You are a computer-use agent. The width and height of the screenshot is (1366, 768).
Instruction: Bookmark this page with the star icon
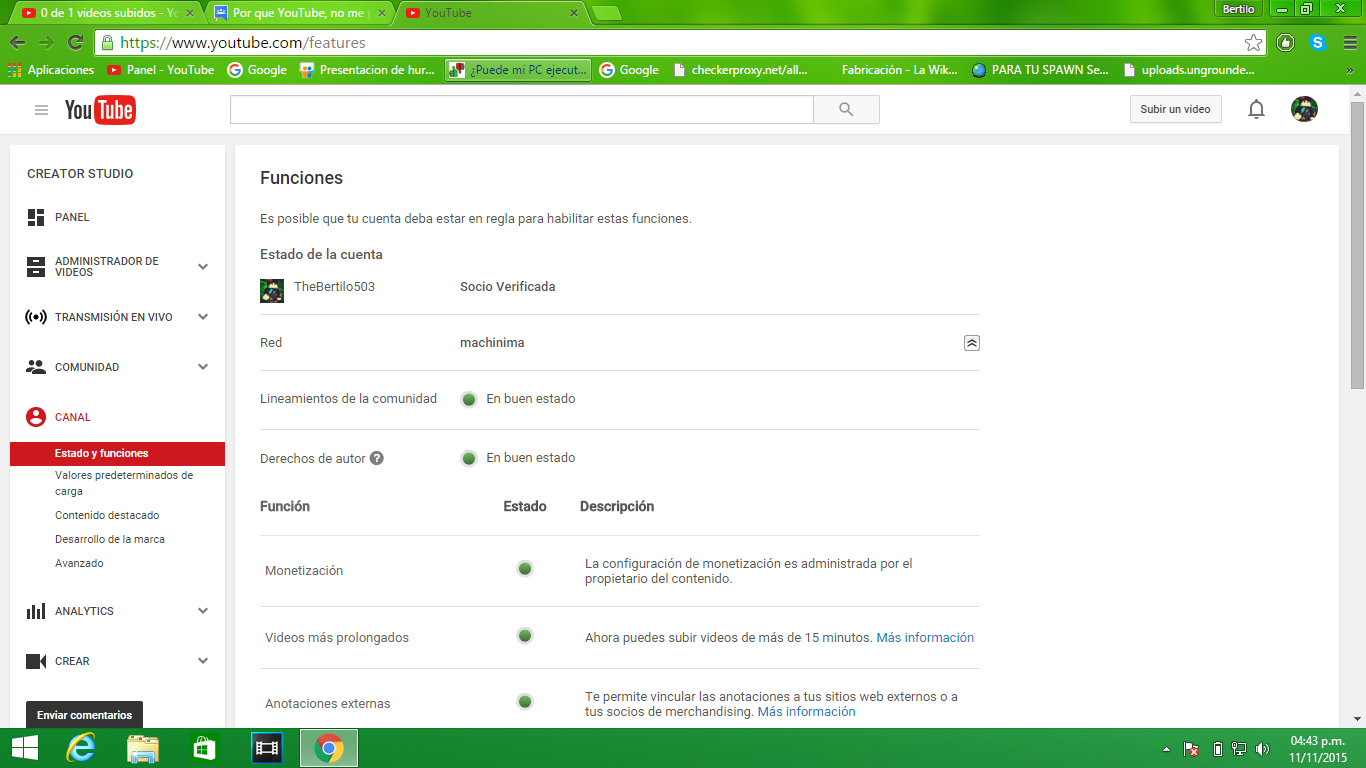1253,43
